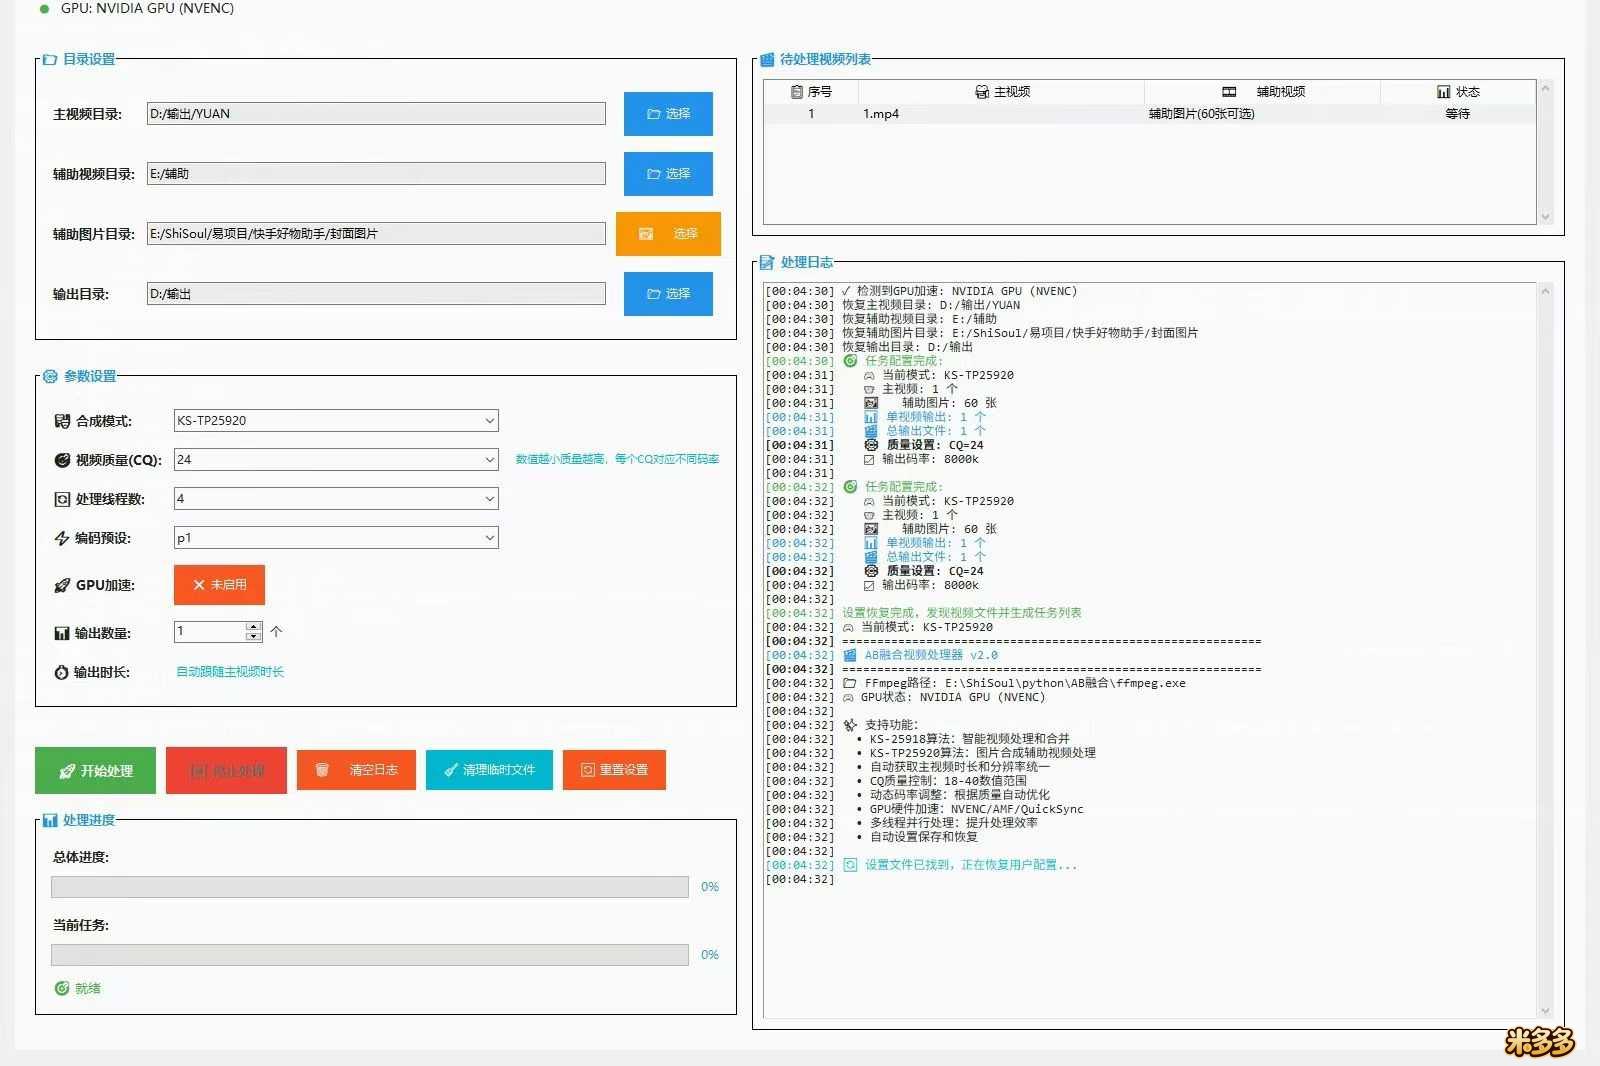
Task: Expand the 视频质量(CQ) dropdown
Action: 336,460
